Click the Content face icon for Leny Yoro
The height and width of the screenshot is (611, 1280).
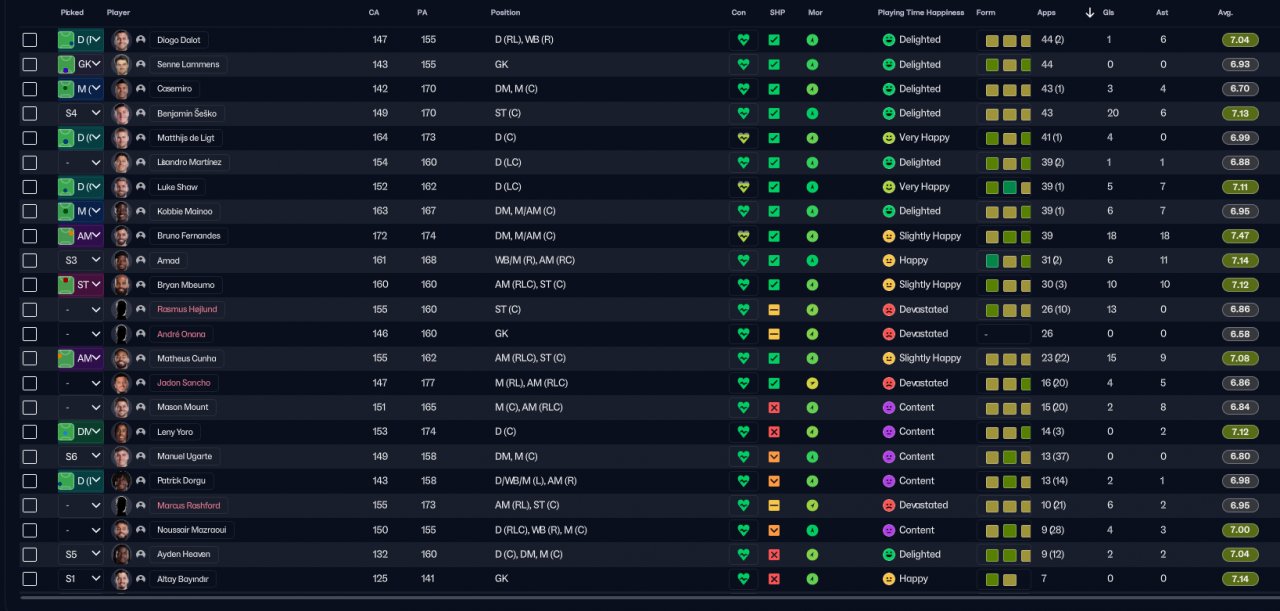click(888, 432)
